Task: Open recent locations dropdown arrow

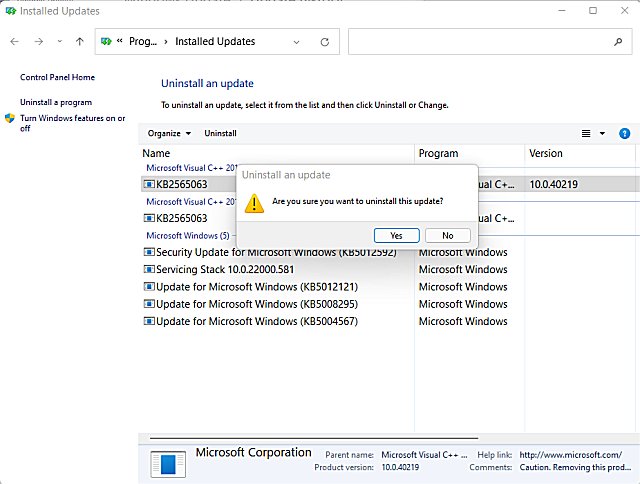Action: click(x=60, y=41)
